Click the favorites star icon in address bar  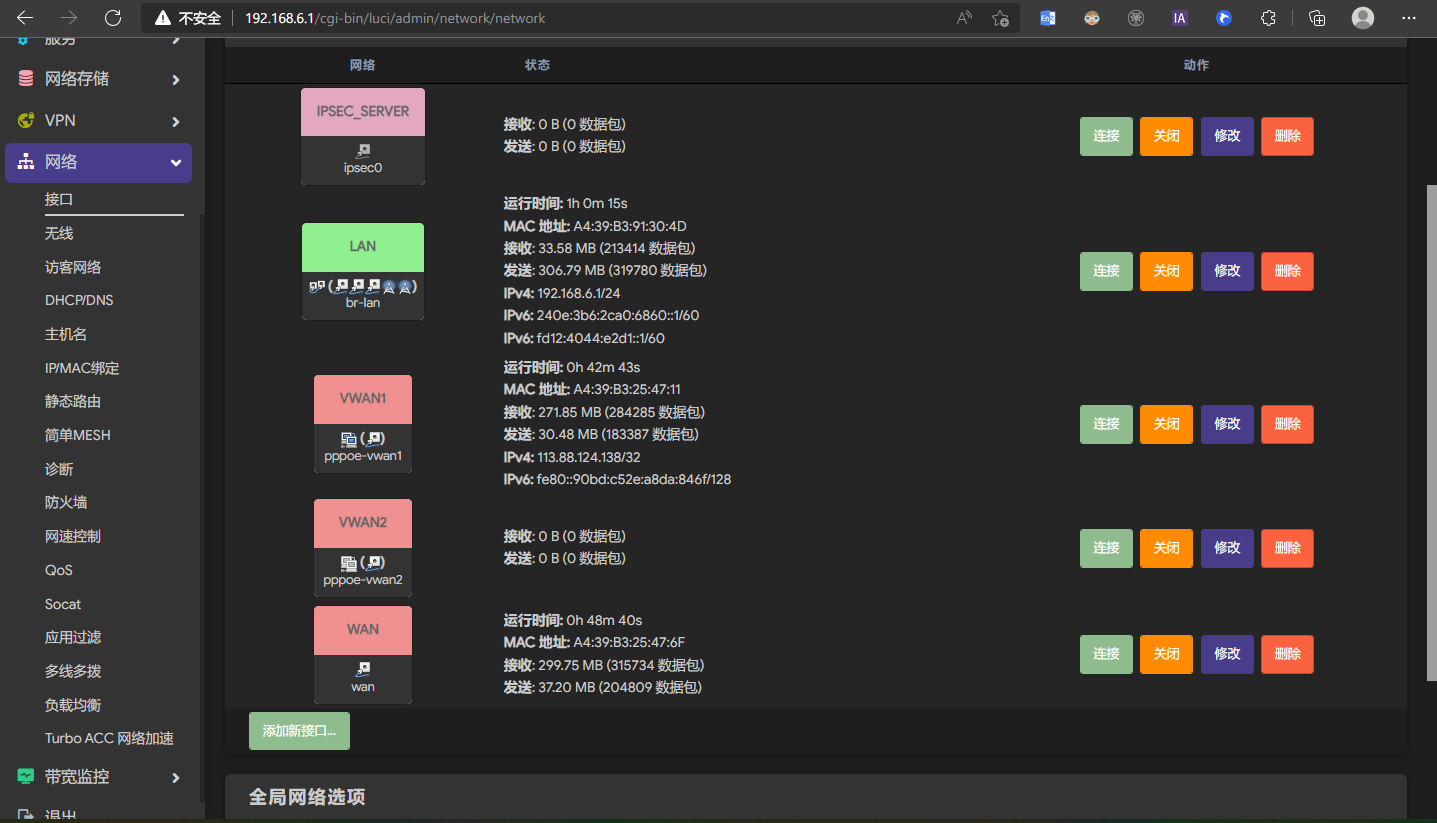pos(999,18)
